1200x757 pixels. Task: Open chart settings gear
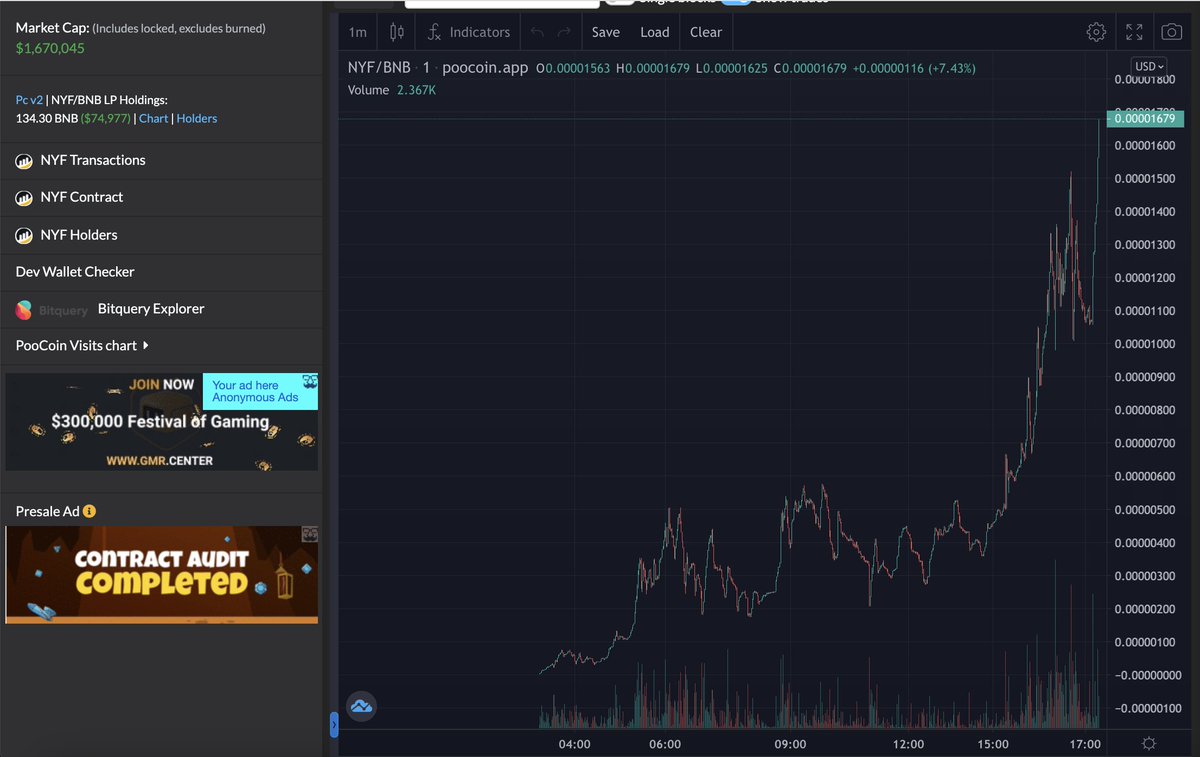[1096, 32]
